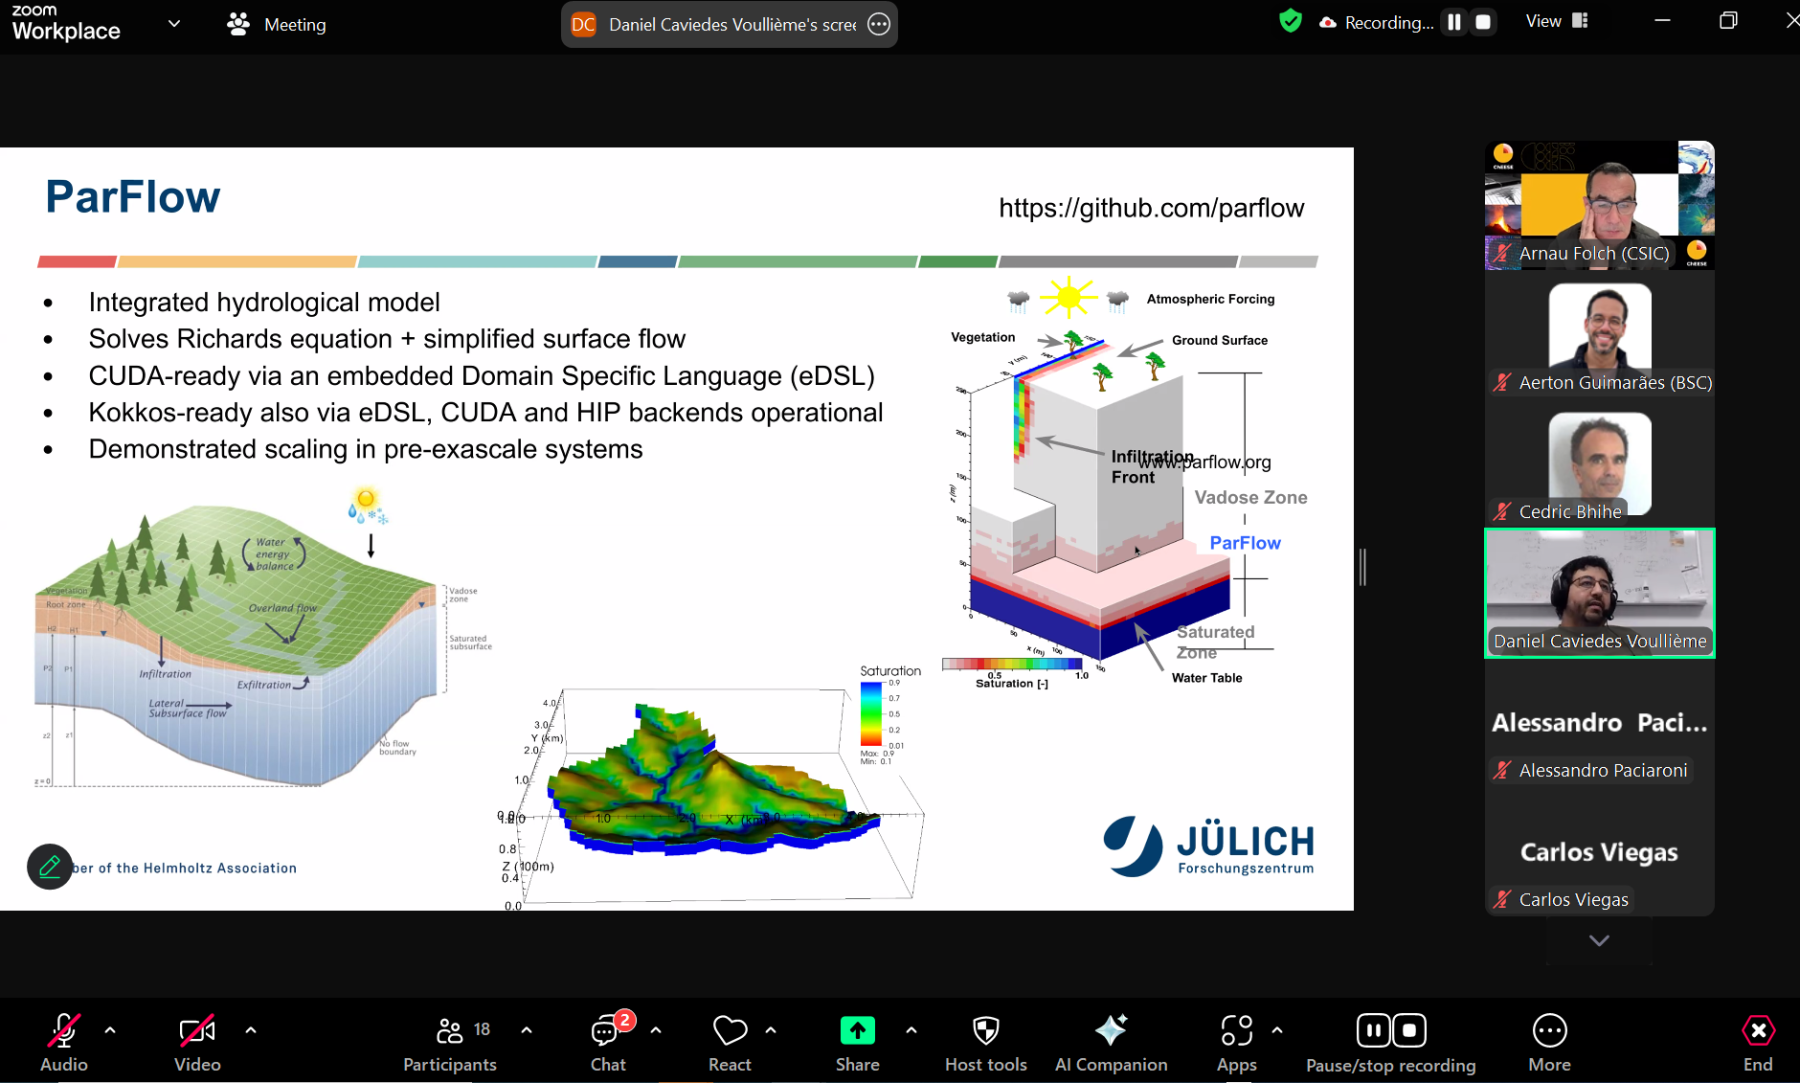Open the Participants panel
1800x1083 pixels.
(449, 1042)
